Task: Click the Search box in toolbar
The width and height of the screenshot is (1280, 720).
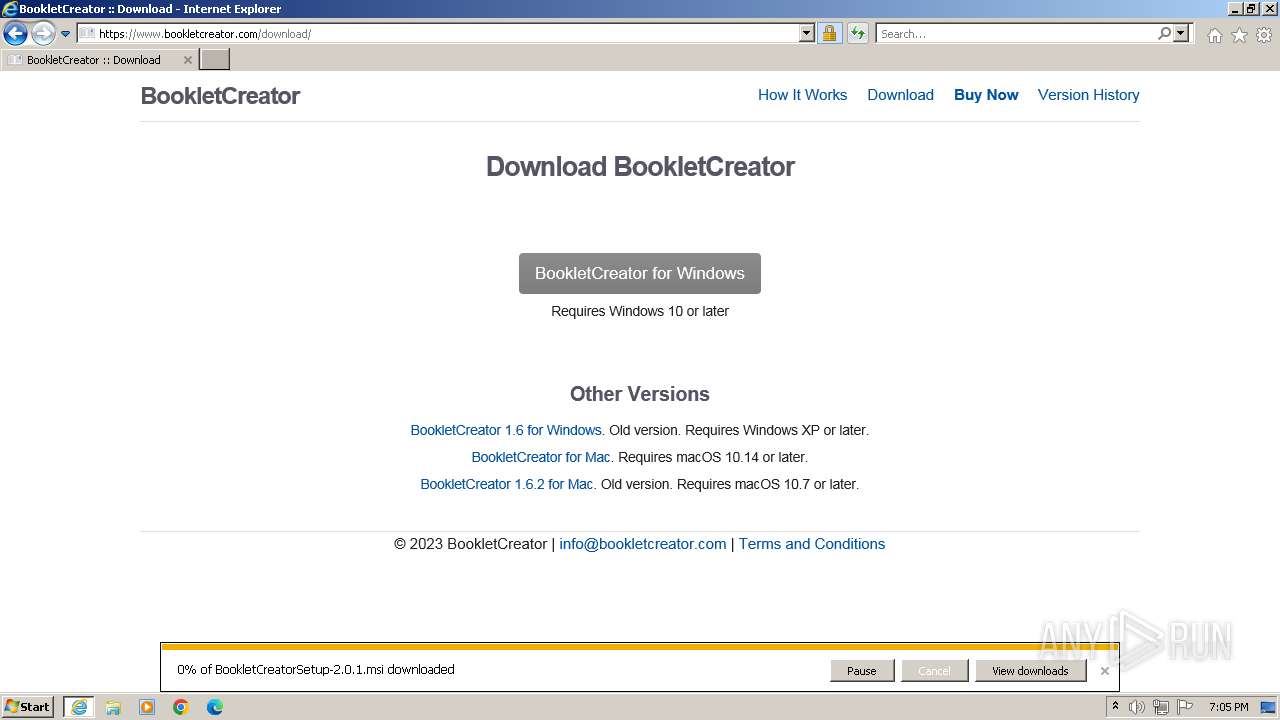Action: point(1016,33)
